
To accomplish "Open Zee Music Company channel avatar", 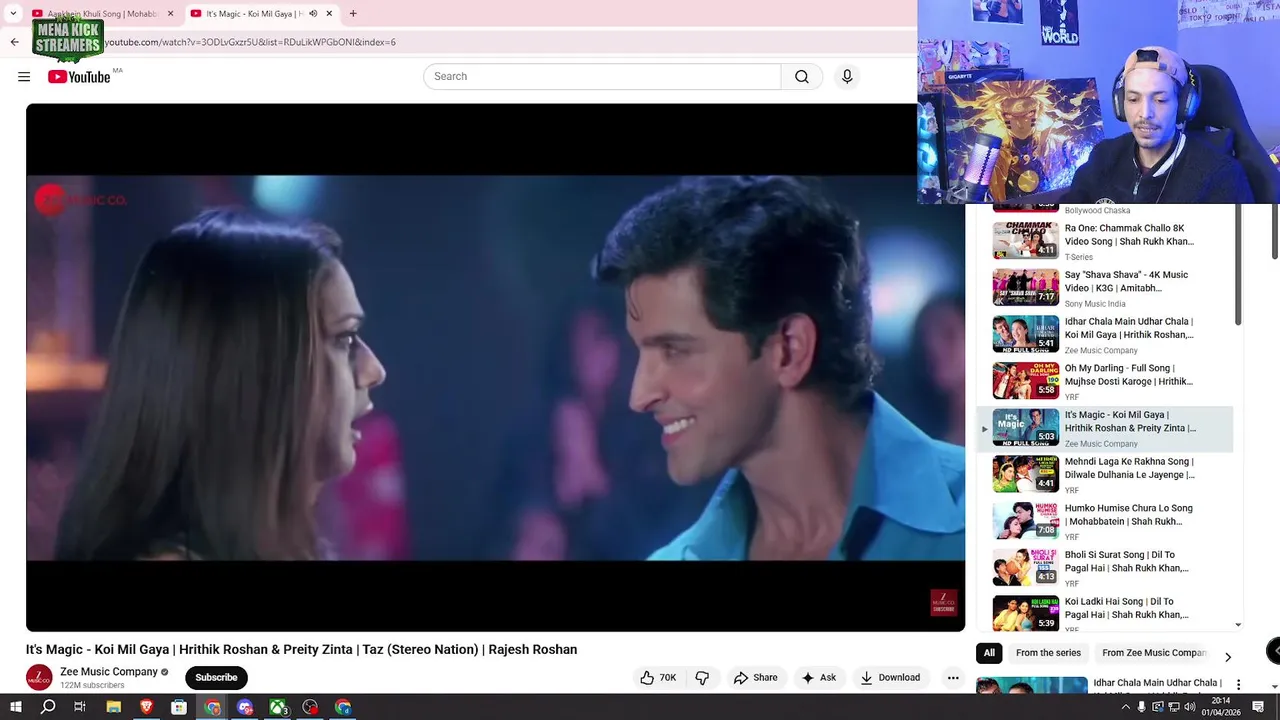I will click(39, 677).
